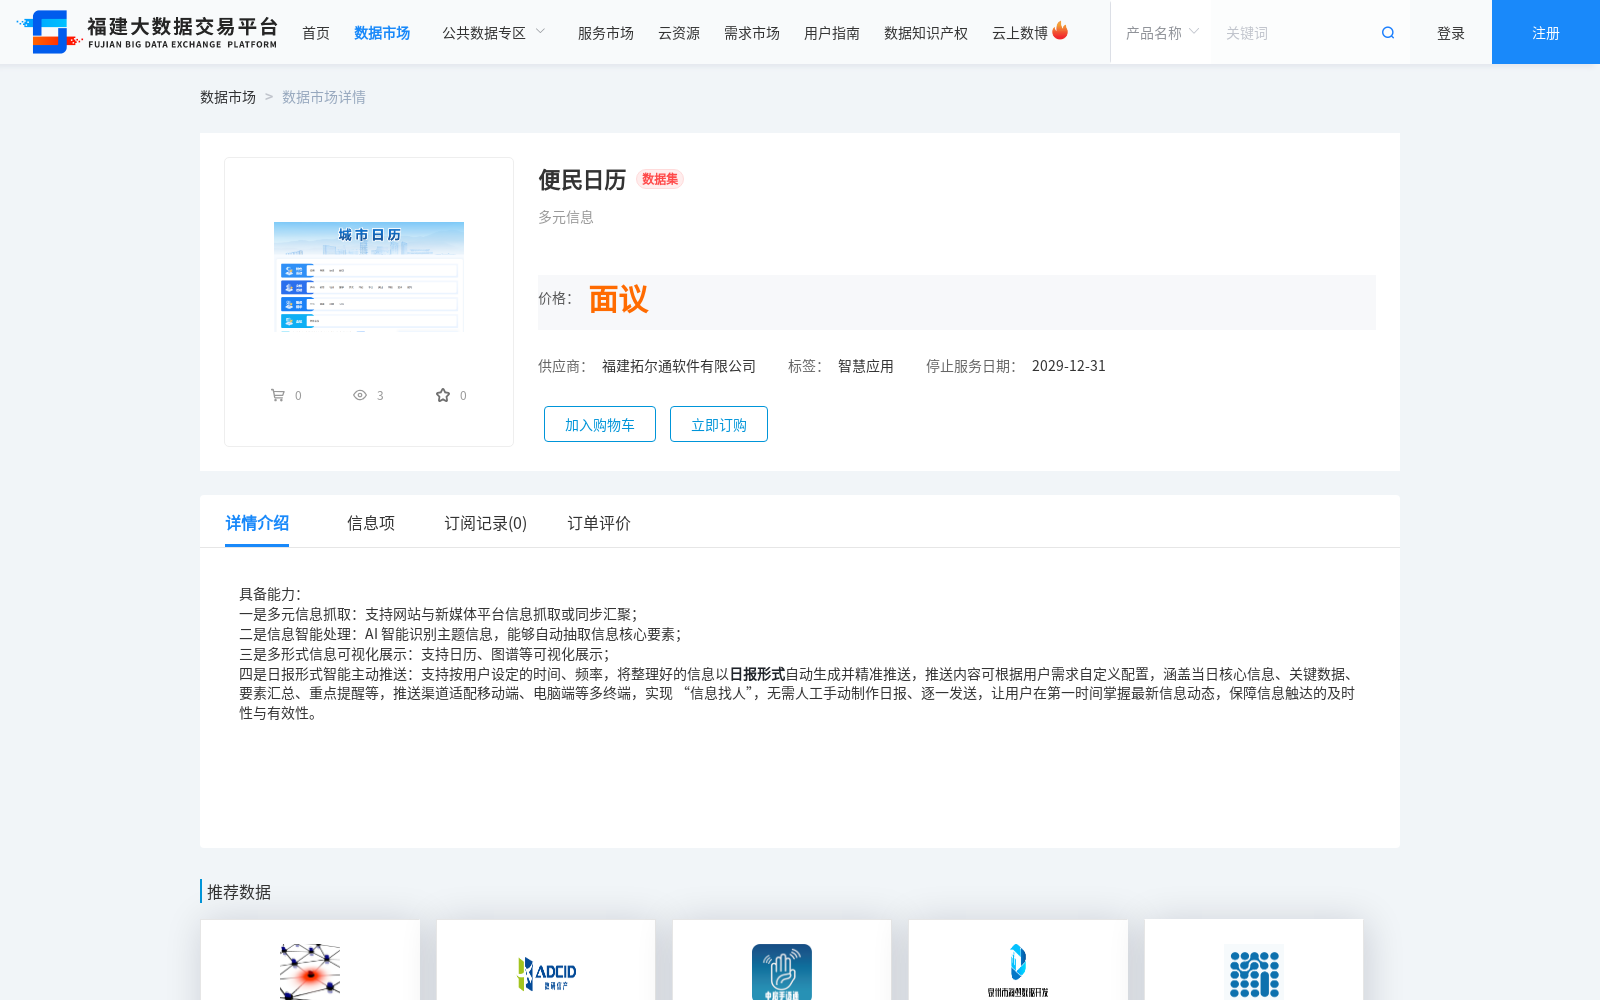Screen dimensions: 1600x1000
Task: Switch to the 订阅记录(0) tab
Action: (486, 523)
